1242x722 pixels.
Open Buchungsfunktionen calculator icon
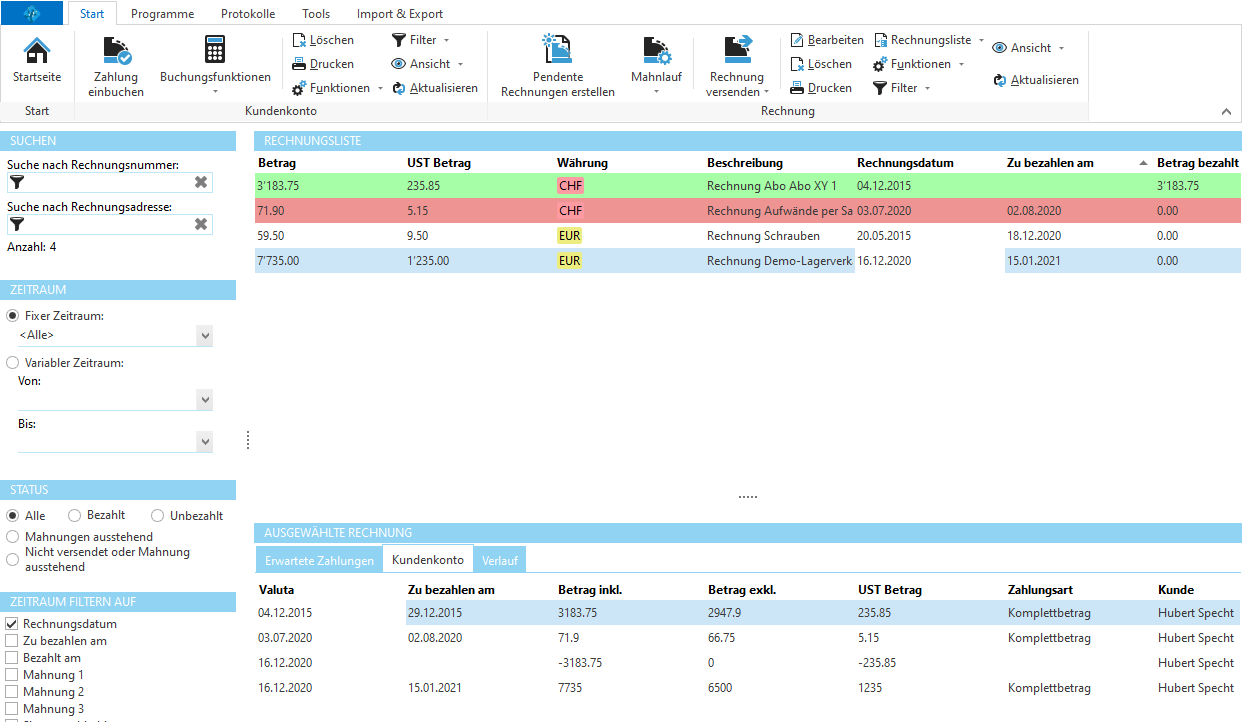coord(215,51)
